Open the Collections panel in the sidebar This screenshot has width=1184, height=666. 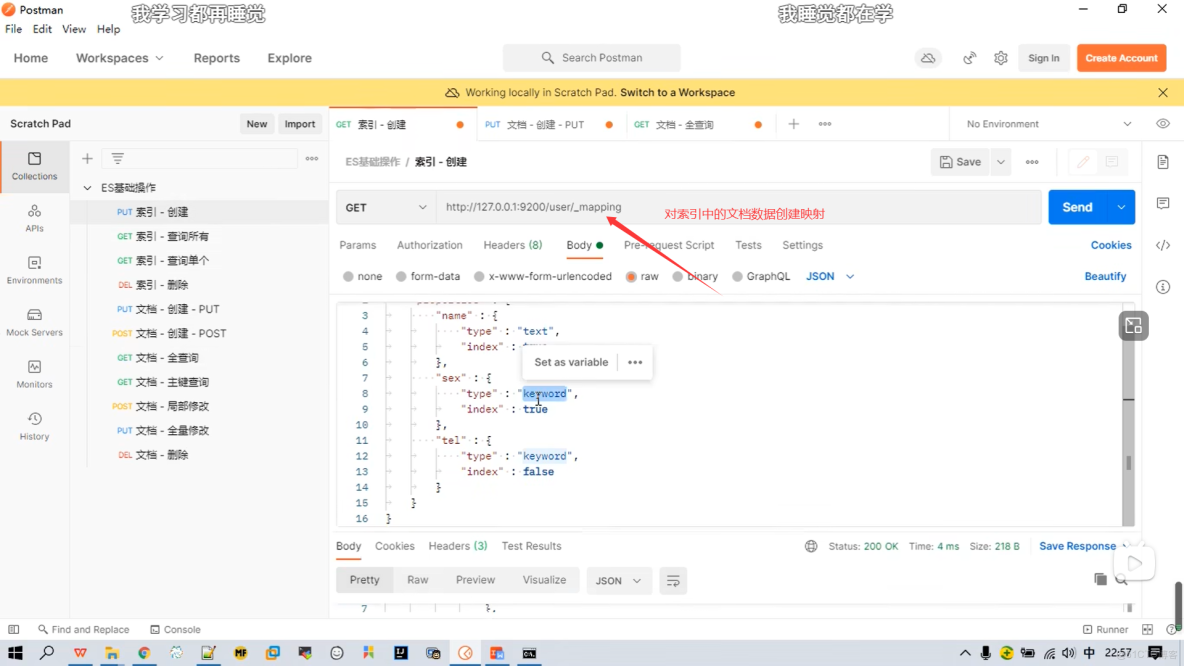pyautogui.click(x=34, y=167)
